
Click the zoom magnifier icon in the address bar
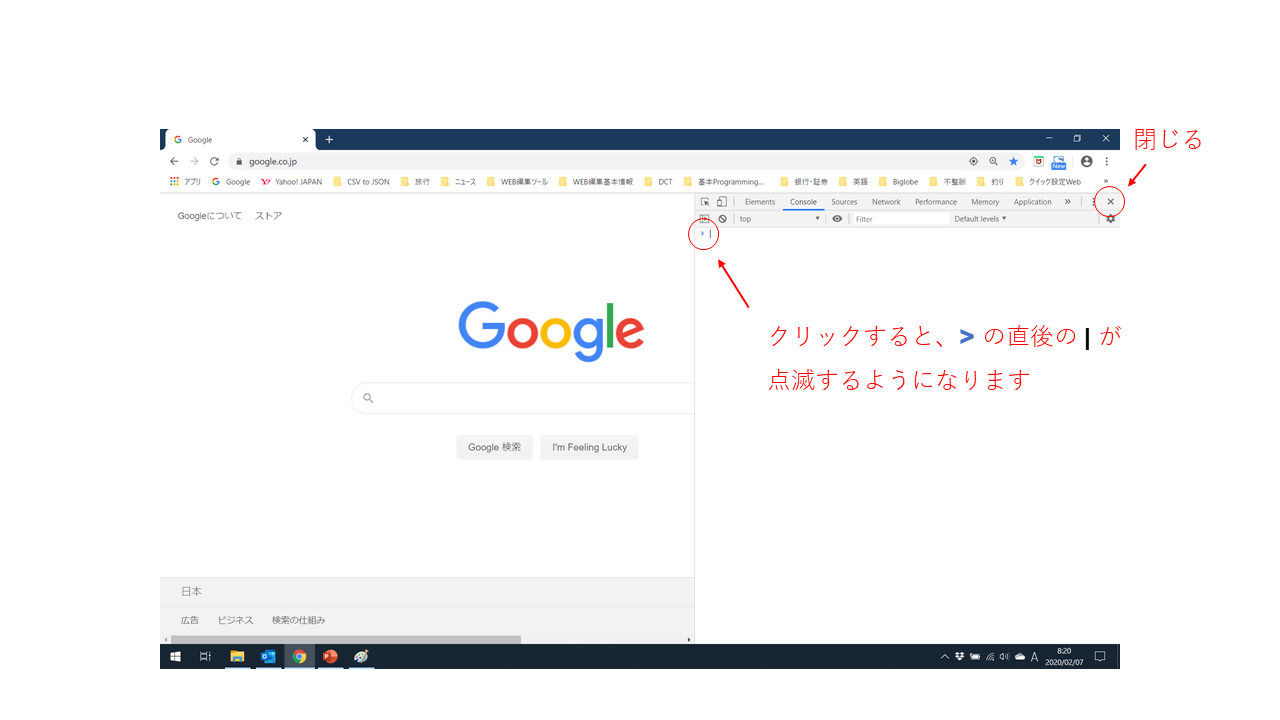click(x=993, y=161)
